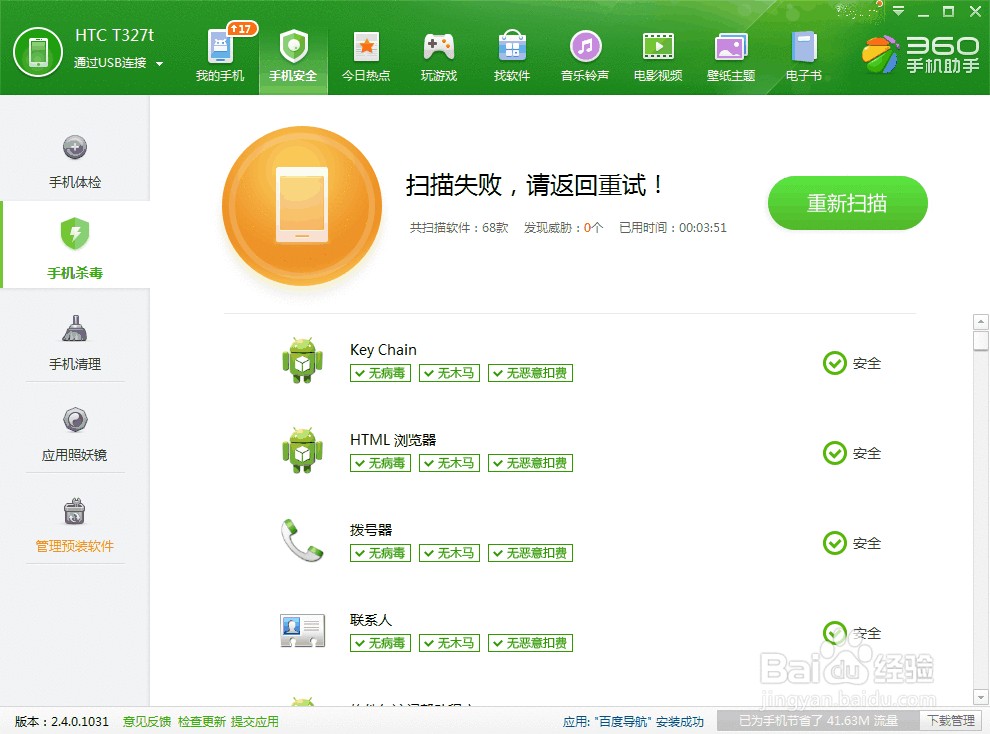990x734 pixels.
Task: Click the 无恶意扣费 tag under 联系人
Action: point(530,643)
